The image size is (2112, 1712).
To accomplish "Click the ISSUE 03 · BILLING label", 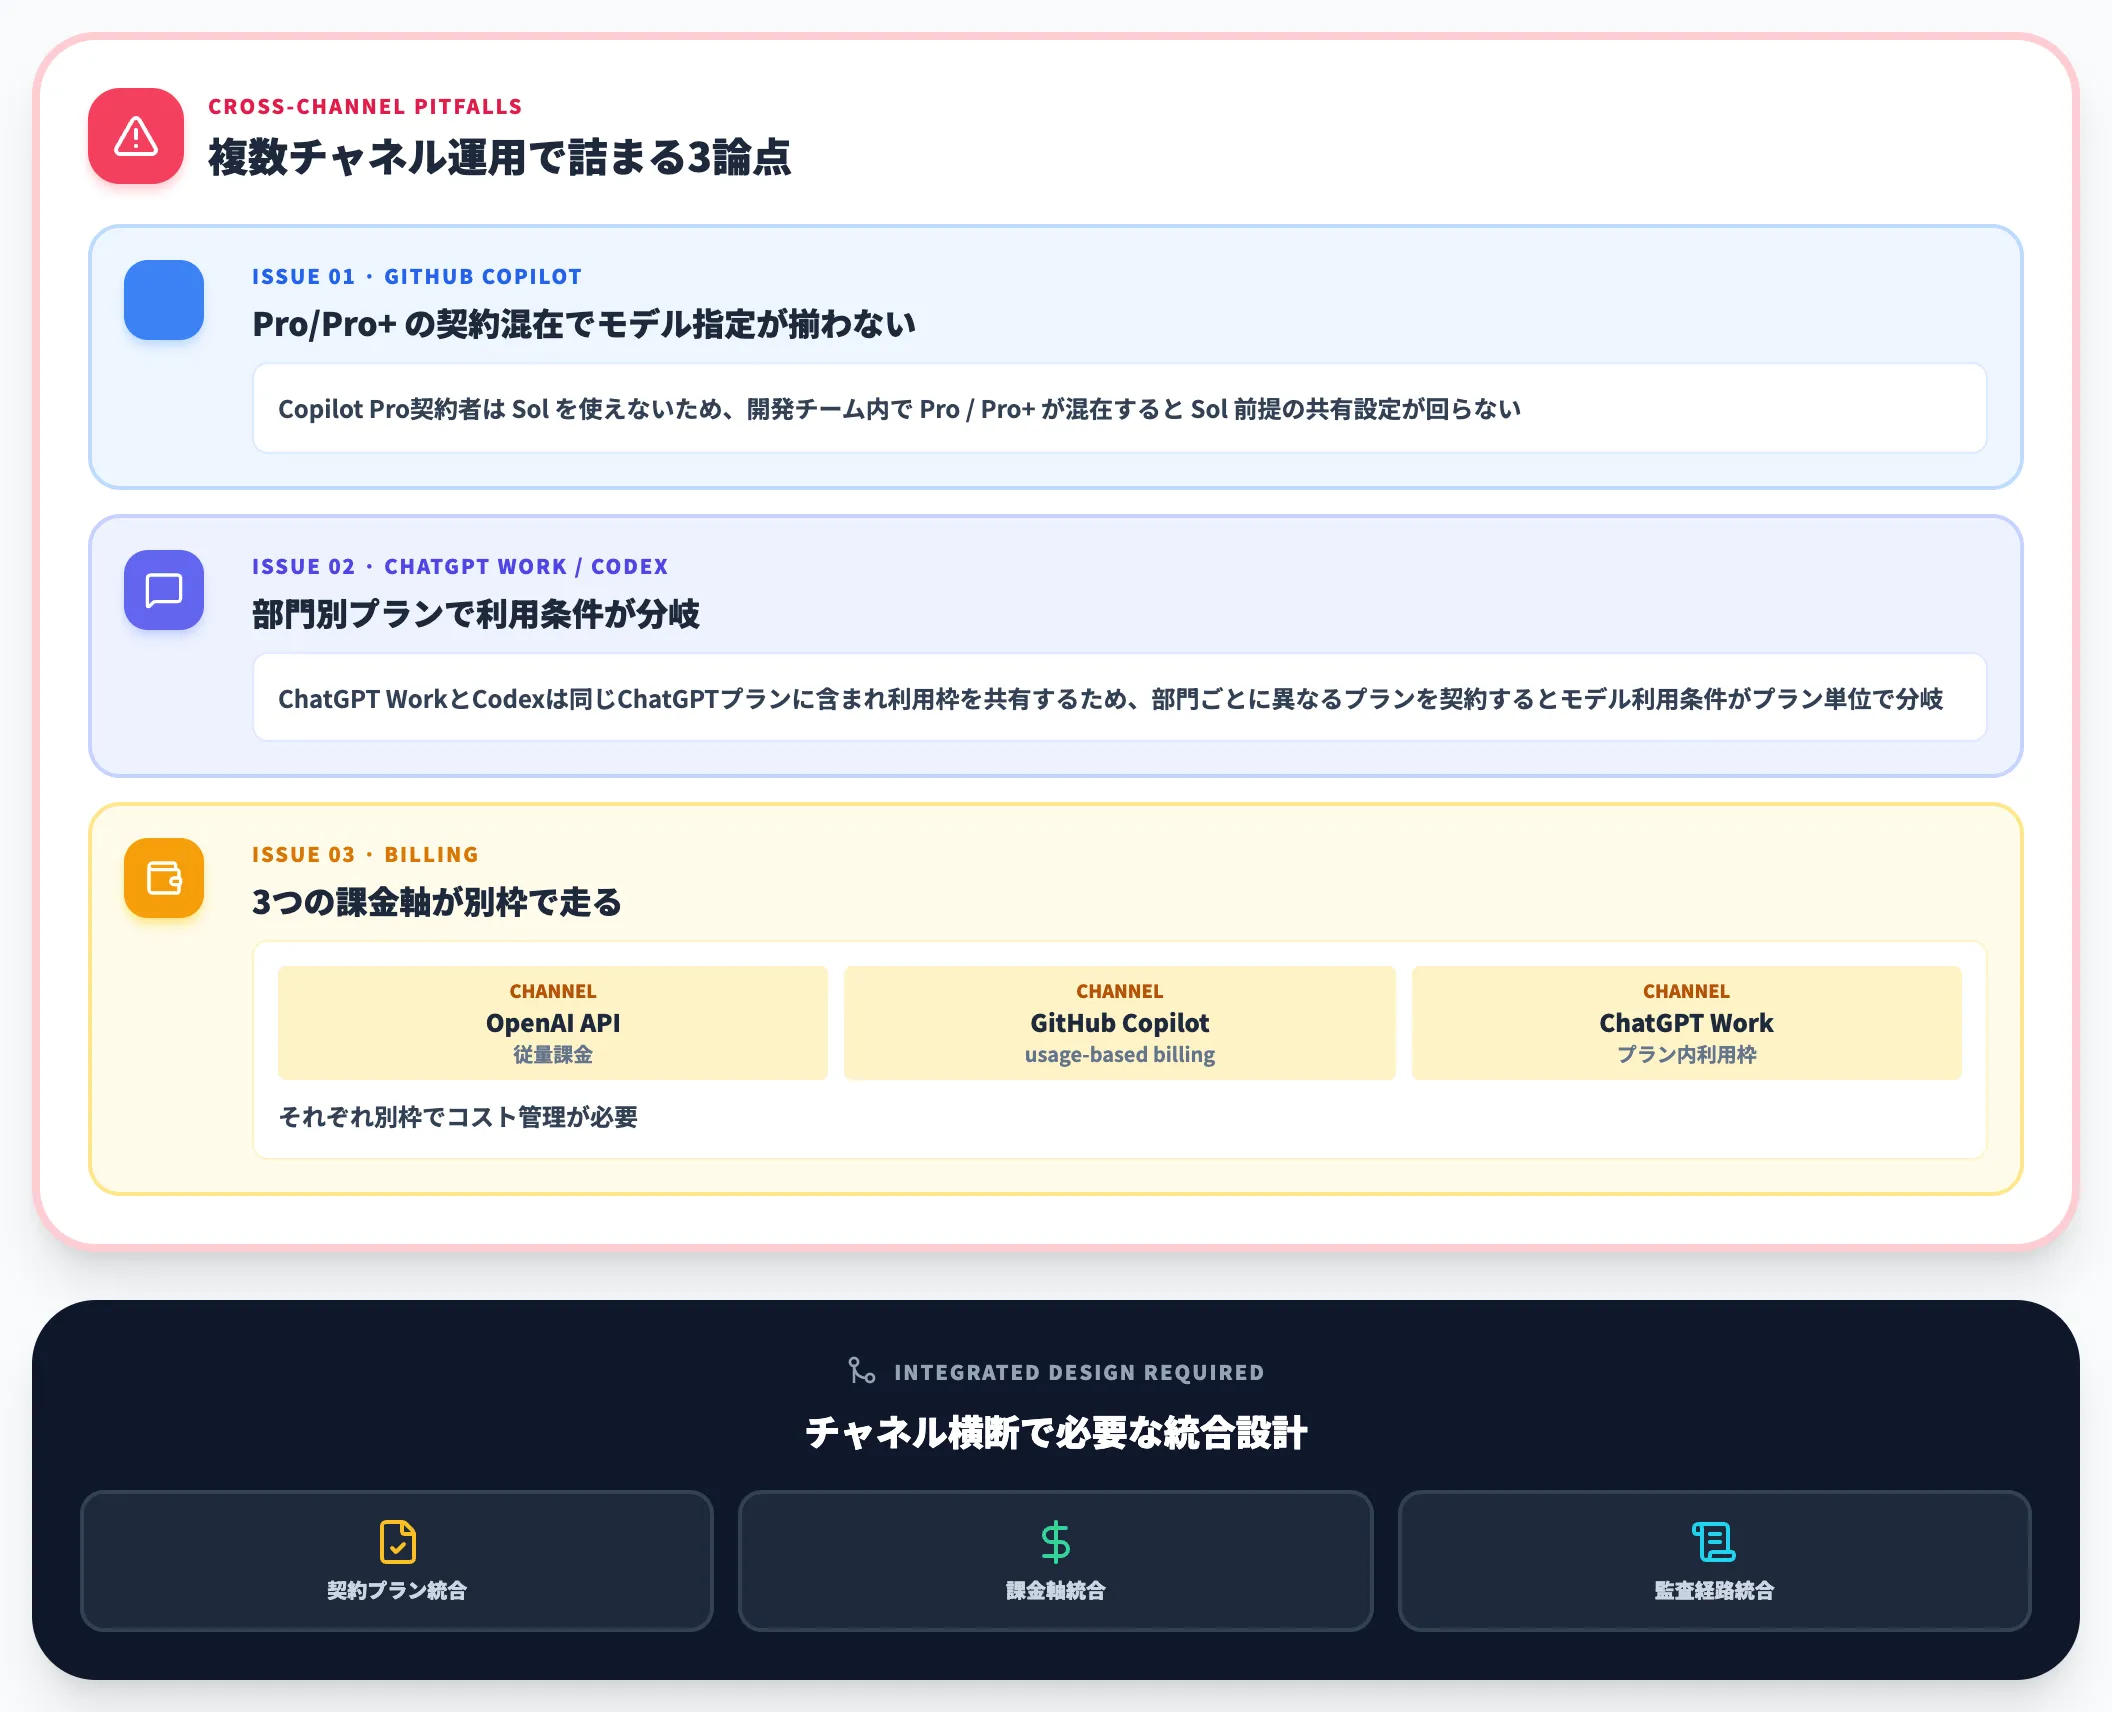I will pyautogui.click(x=365, y=854).
